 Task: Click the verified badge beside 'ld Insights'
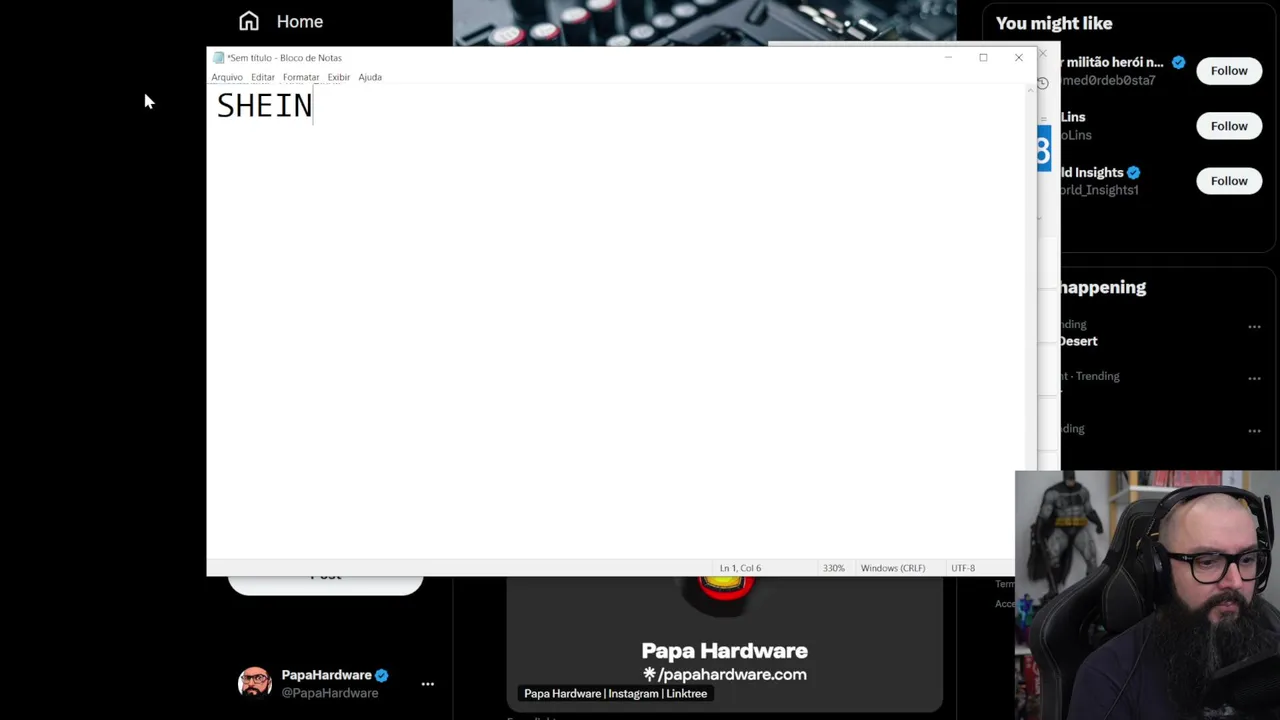coord(1133,172)
